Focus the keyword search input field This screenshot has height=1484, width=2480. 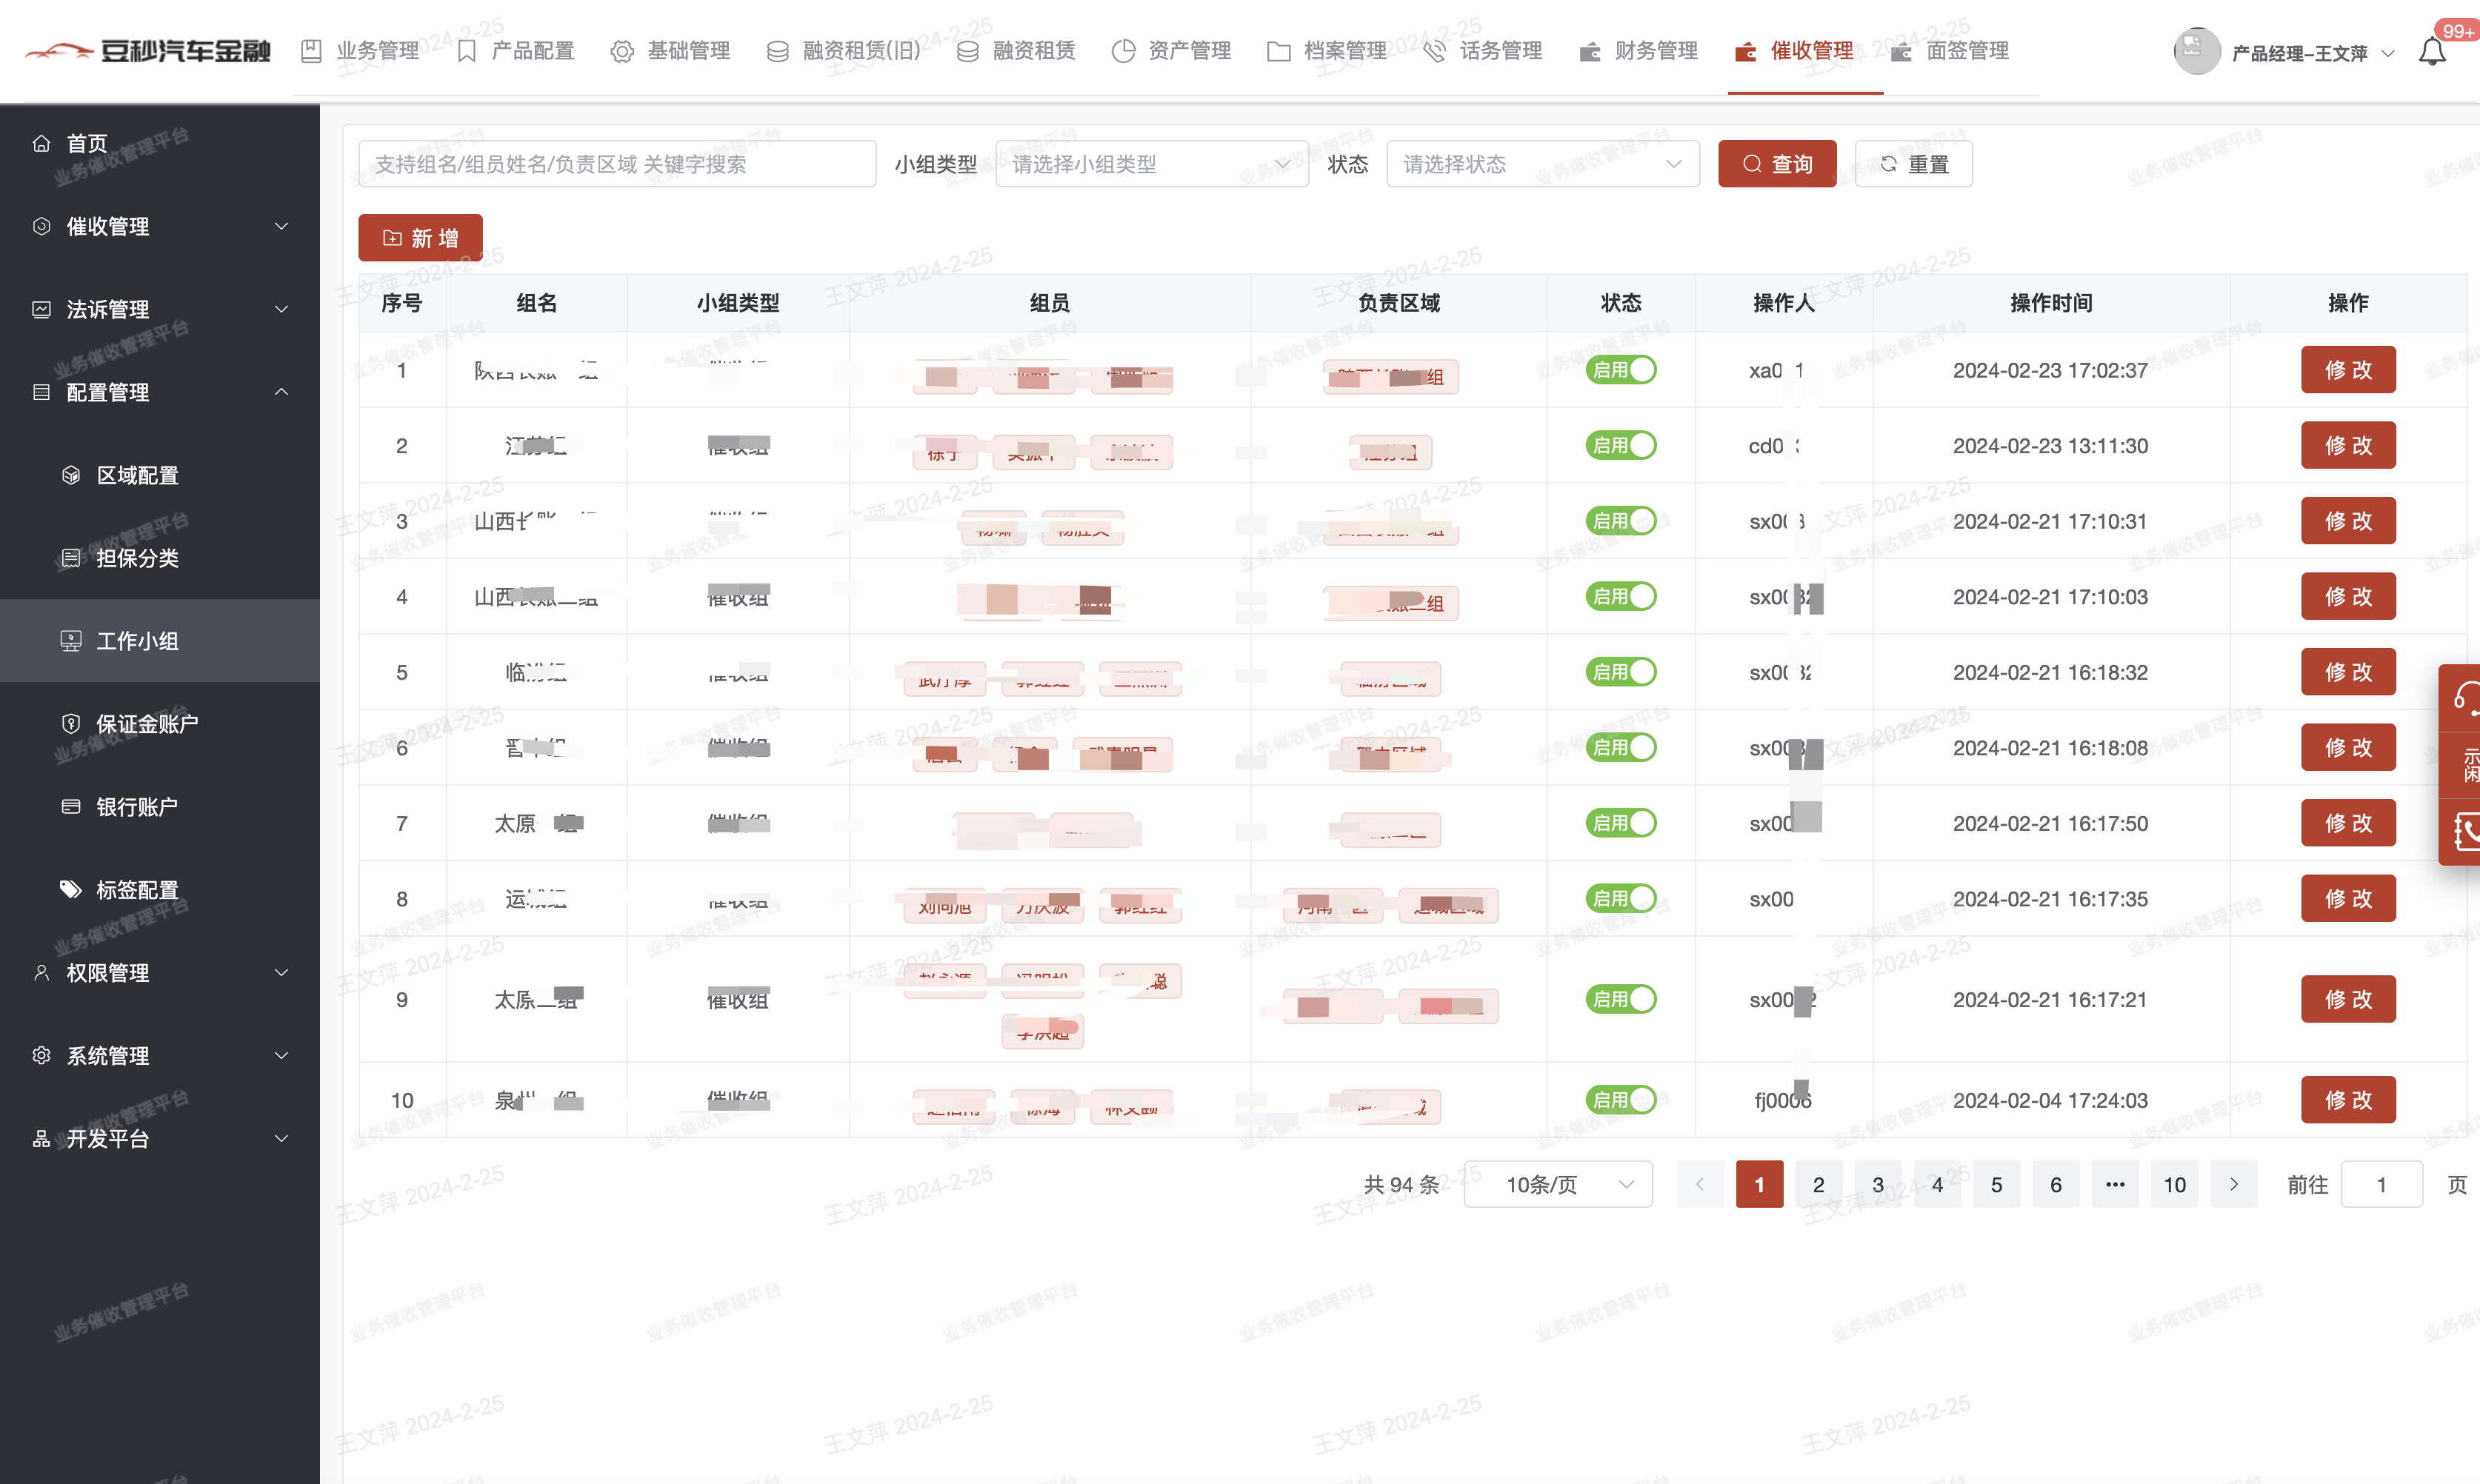616,164
